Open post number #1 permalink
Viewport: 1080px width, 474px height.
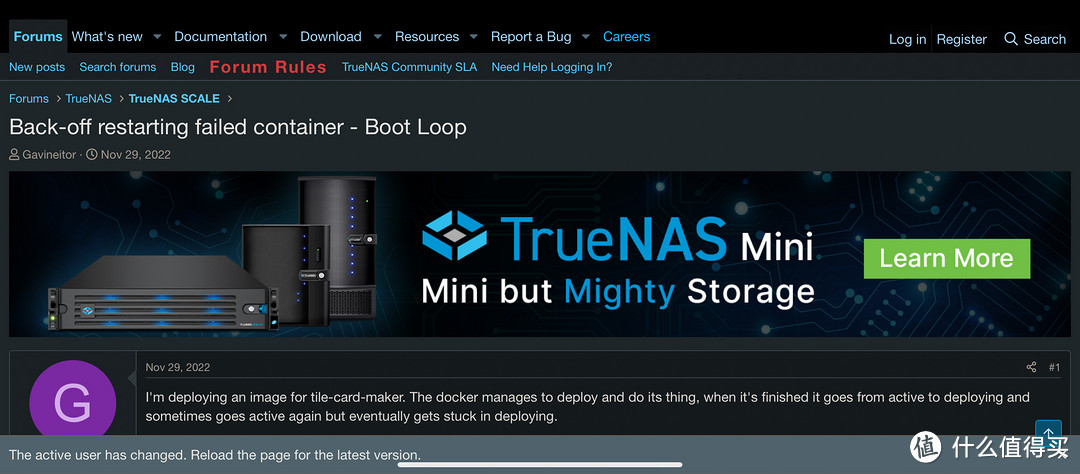[1055, 367]
